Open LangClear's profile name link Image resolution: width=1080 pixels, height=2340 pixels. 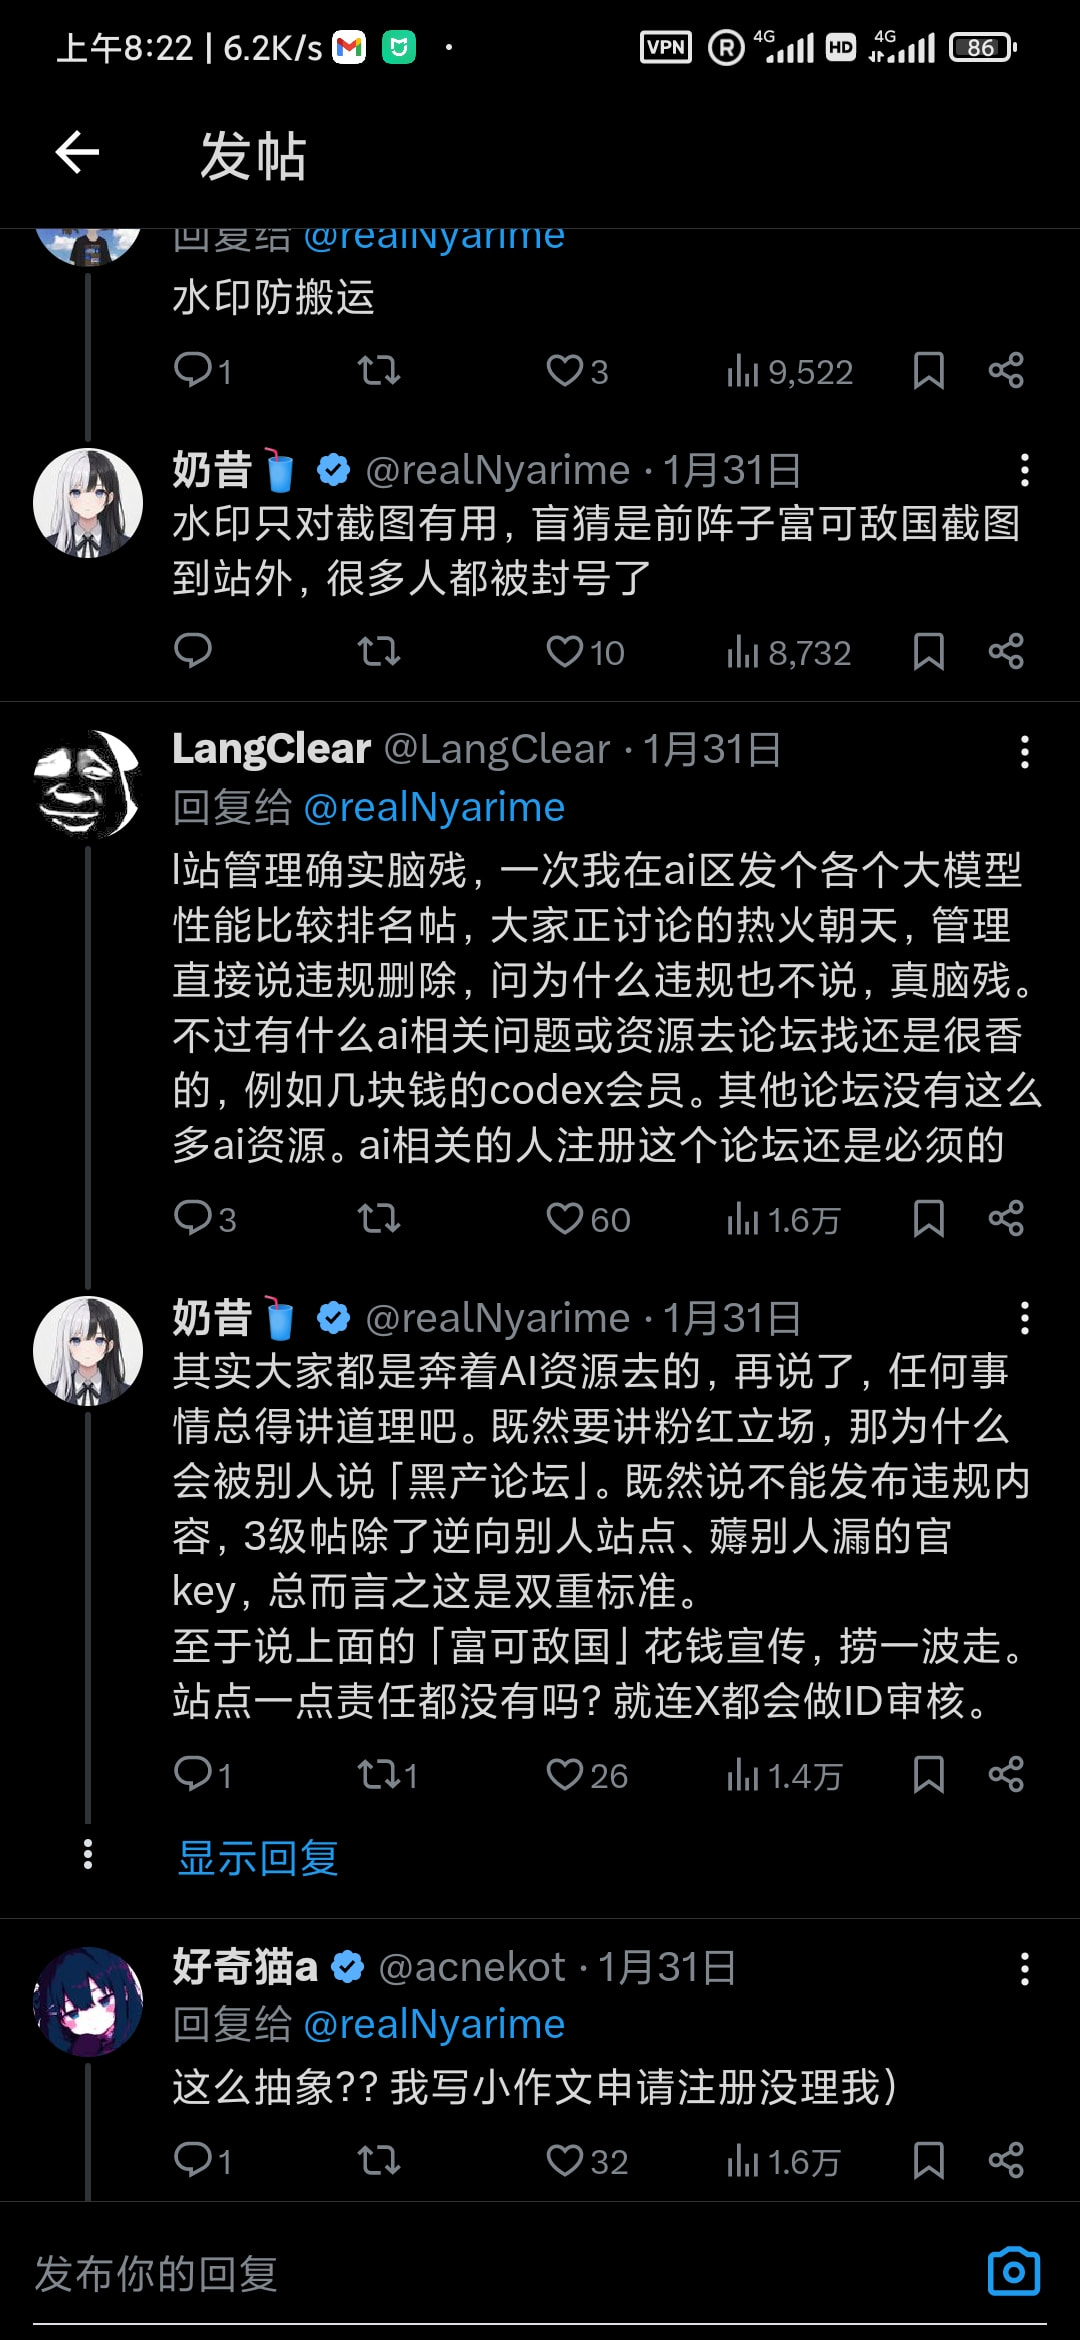271,749
